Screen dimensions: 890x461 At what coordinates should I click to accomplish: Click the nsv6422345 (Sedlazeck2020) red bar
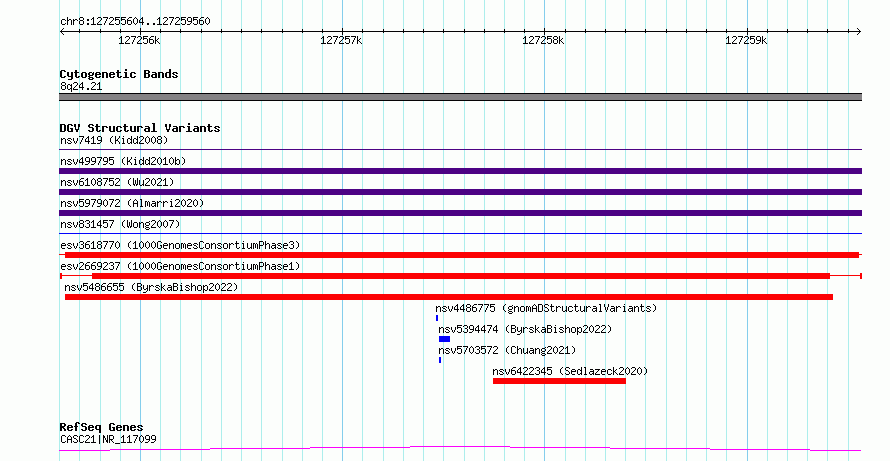(x=559, y=381)
